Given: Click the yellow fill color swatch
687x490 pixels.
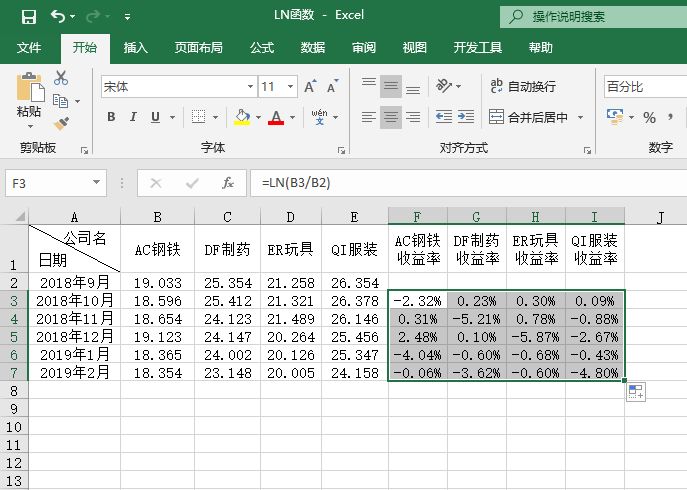Looking at the screenshot, I should pyautogui.click(x=241, y=118).
